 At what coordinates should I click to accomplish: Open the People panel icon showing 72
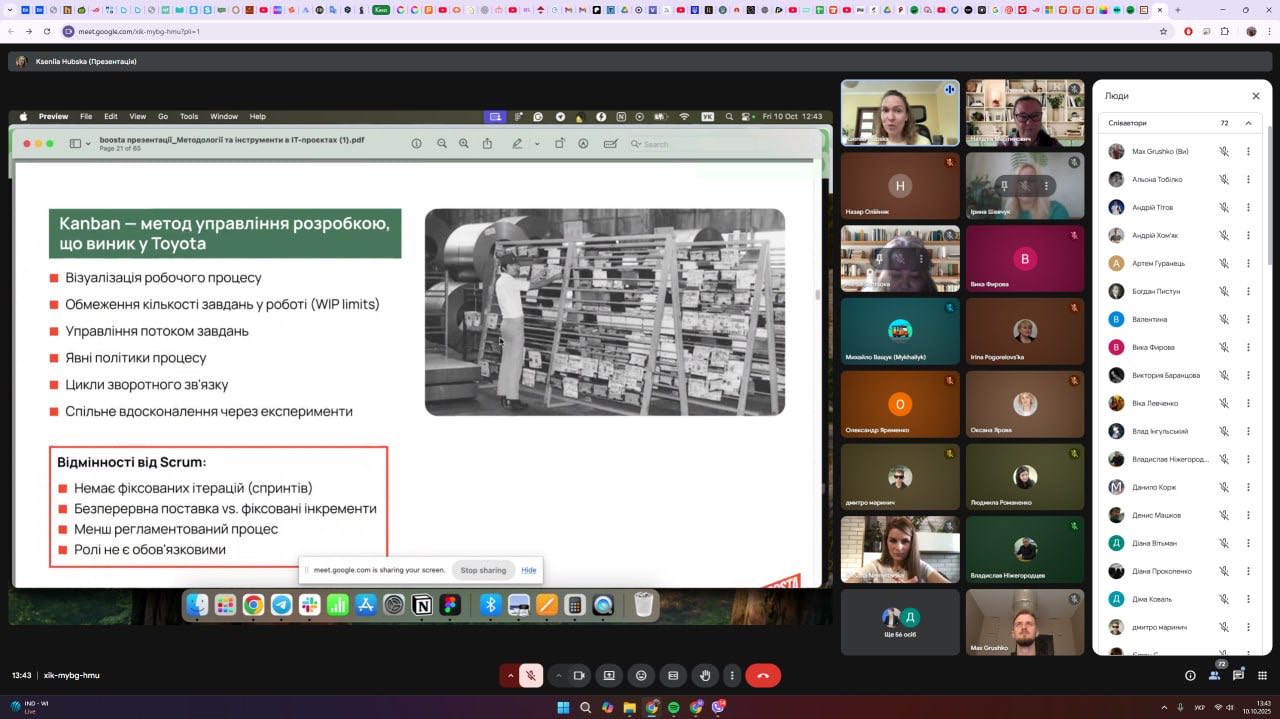point(1215,675)
